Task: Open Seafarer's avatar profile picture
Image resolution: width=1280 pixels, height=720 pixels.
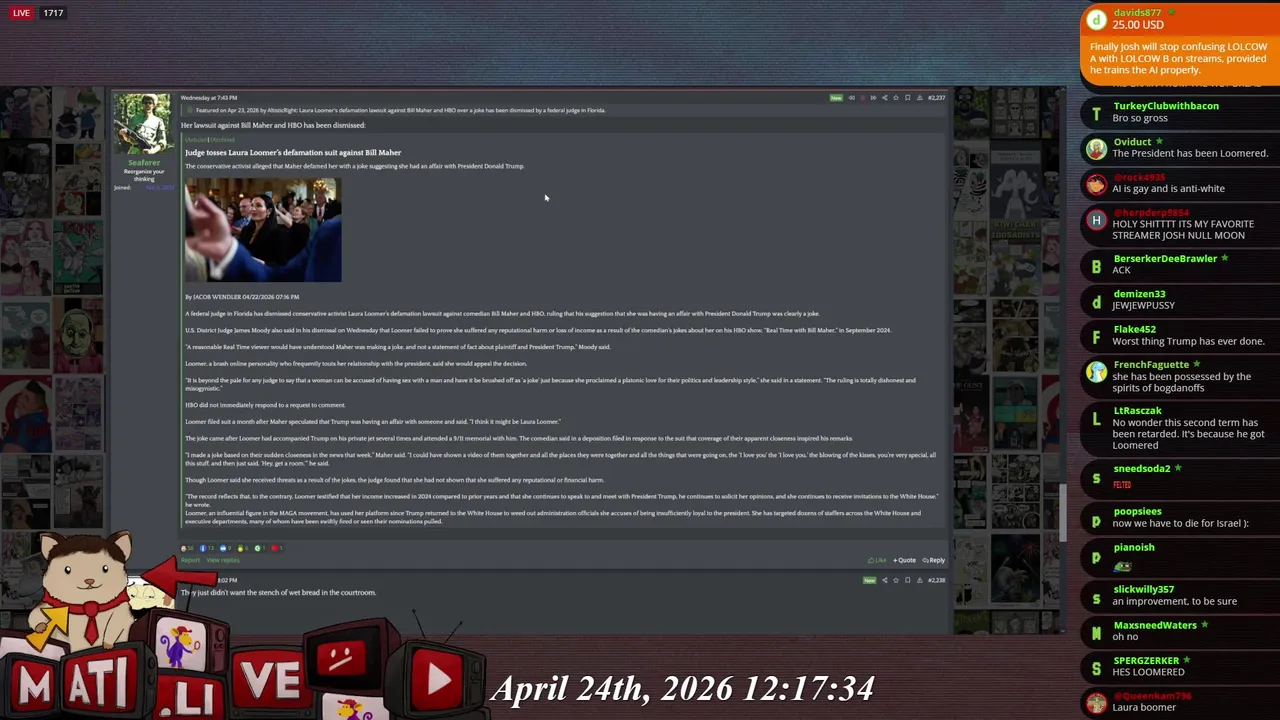Action: [x=142, y=125]
